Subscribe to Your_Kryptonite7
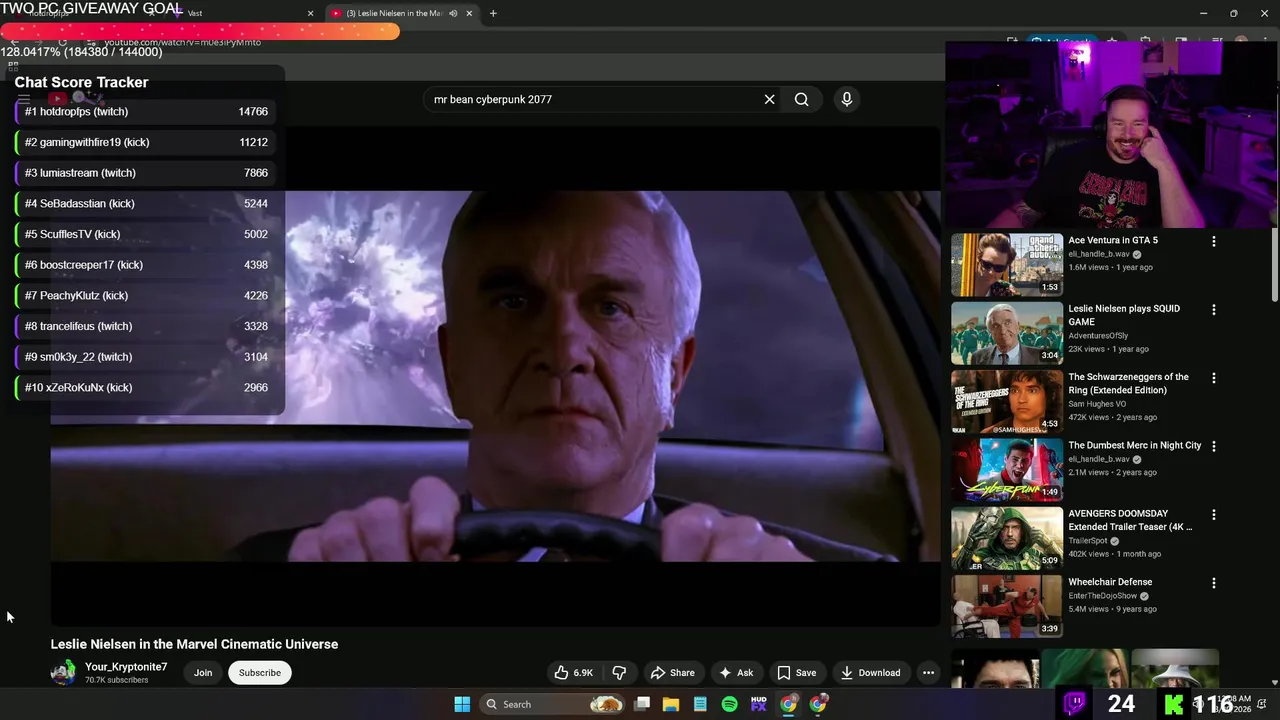The width and height of the screenshot is (1280, 720). point(259,673)
